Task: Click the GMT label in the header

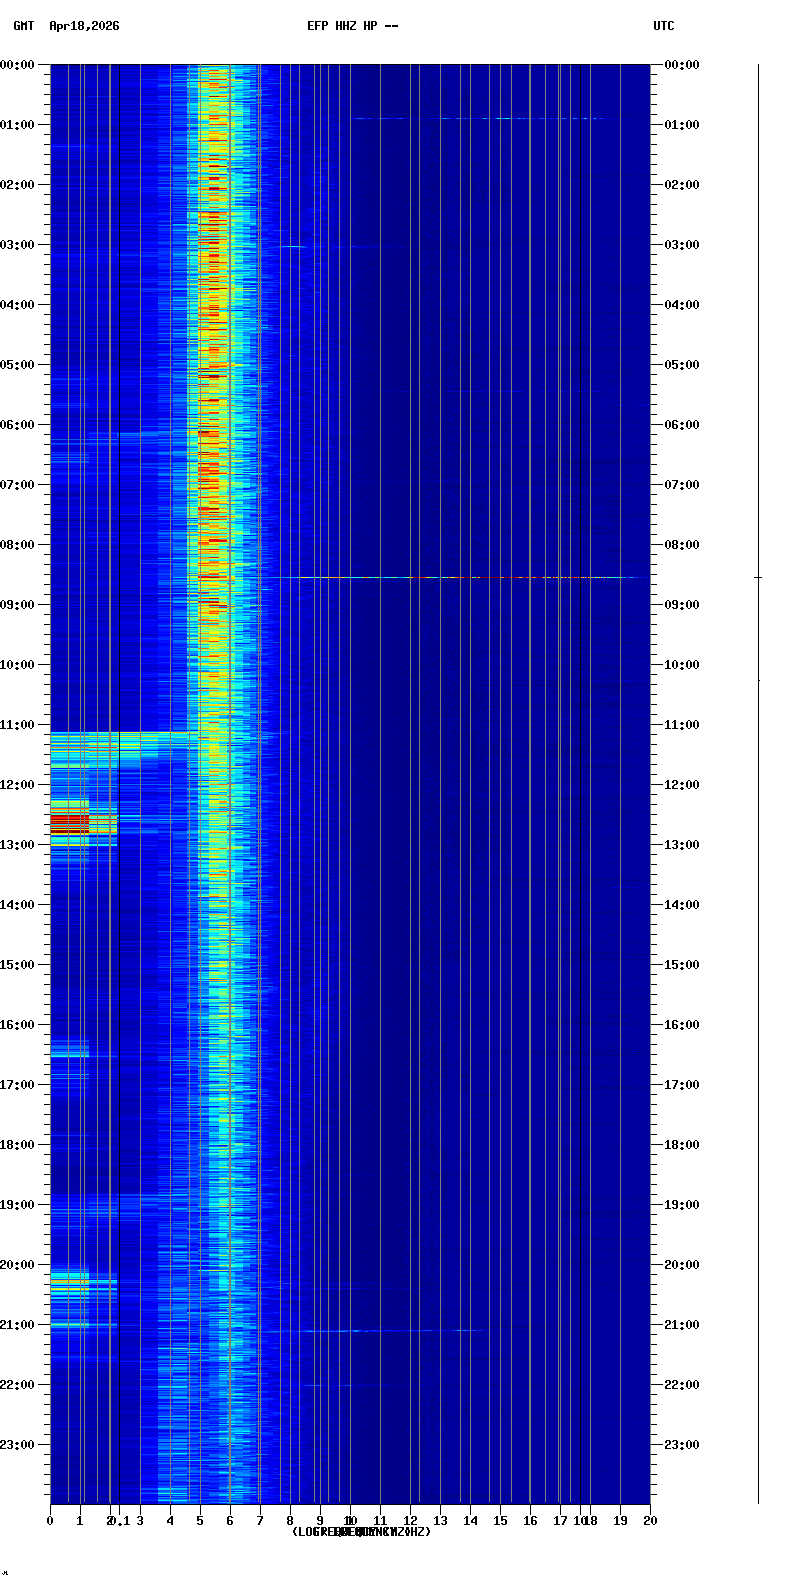Action: coord(23,26)
